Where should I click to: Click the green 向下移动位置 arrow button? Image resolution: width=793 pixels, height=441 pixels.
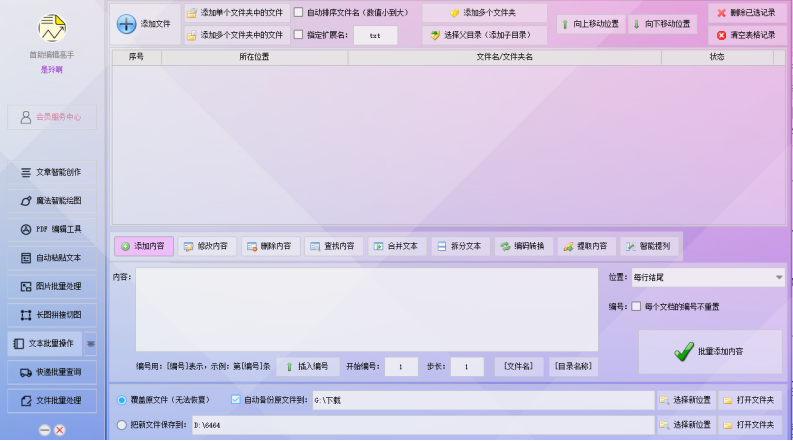[663, 24]
